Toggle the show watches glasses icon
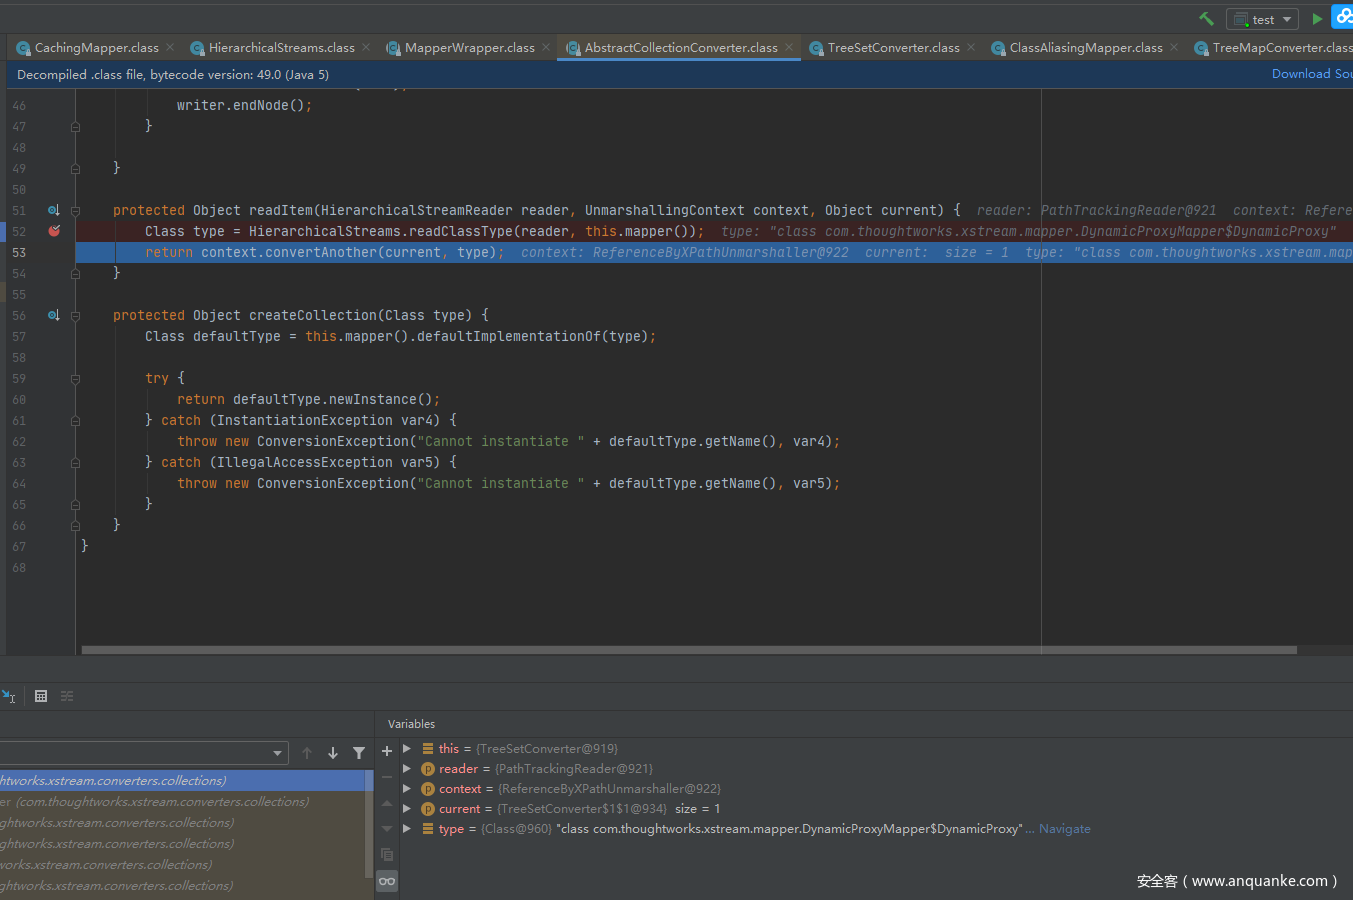 pos(387,881)
